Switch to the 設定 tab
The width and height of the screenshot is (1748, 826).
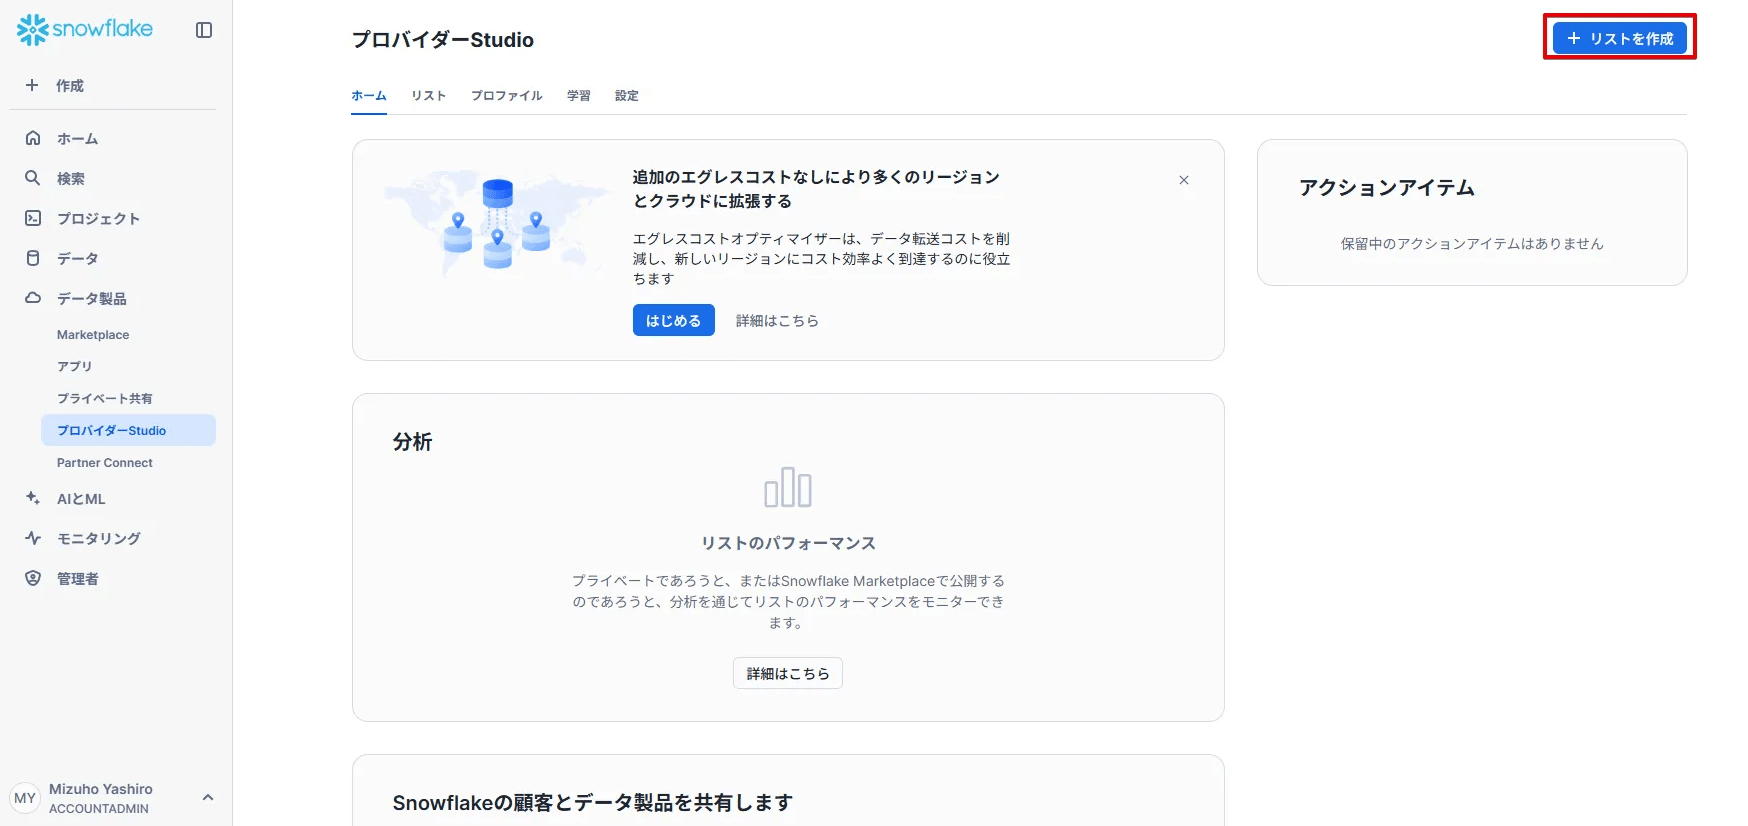pyautogui.click(x=627, y=96)
